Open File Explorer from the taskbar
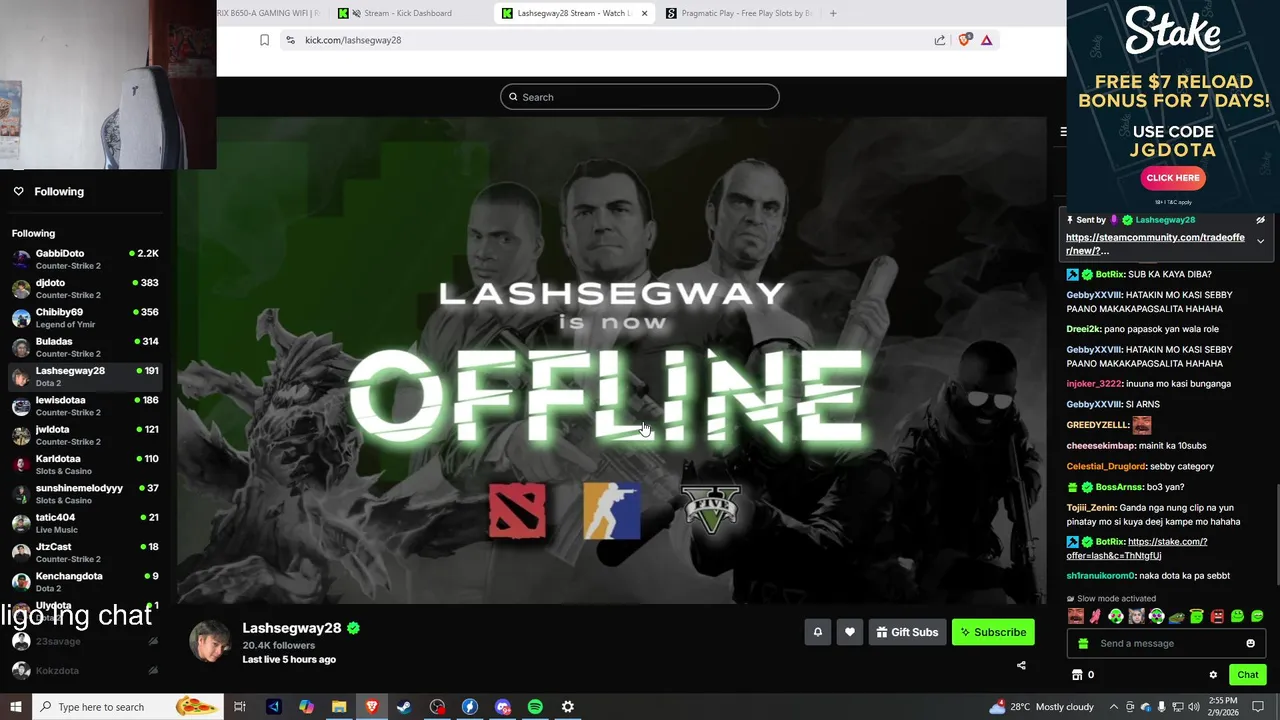The image size is (1280, 720). 339,707
